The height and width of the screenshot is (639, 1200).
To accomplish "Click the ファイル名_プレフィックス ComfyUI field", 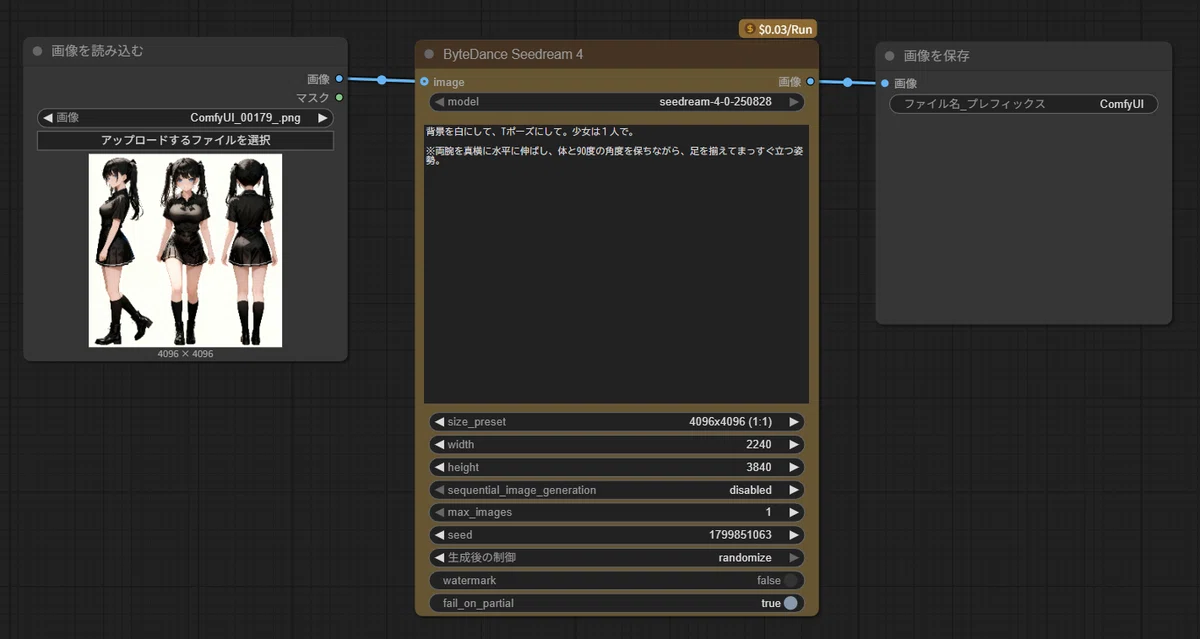I will click(x=1023, y=104).
